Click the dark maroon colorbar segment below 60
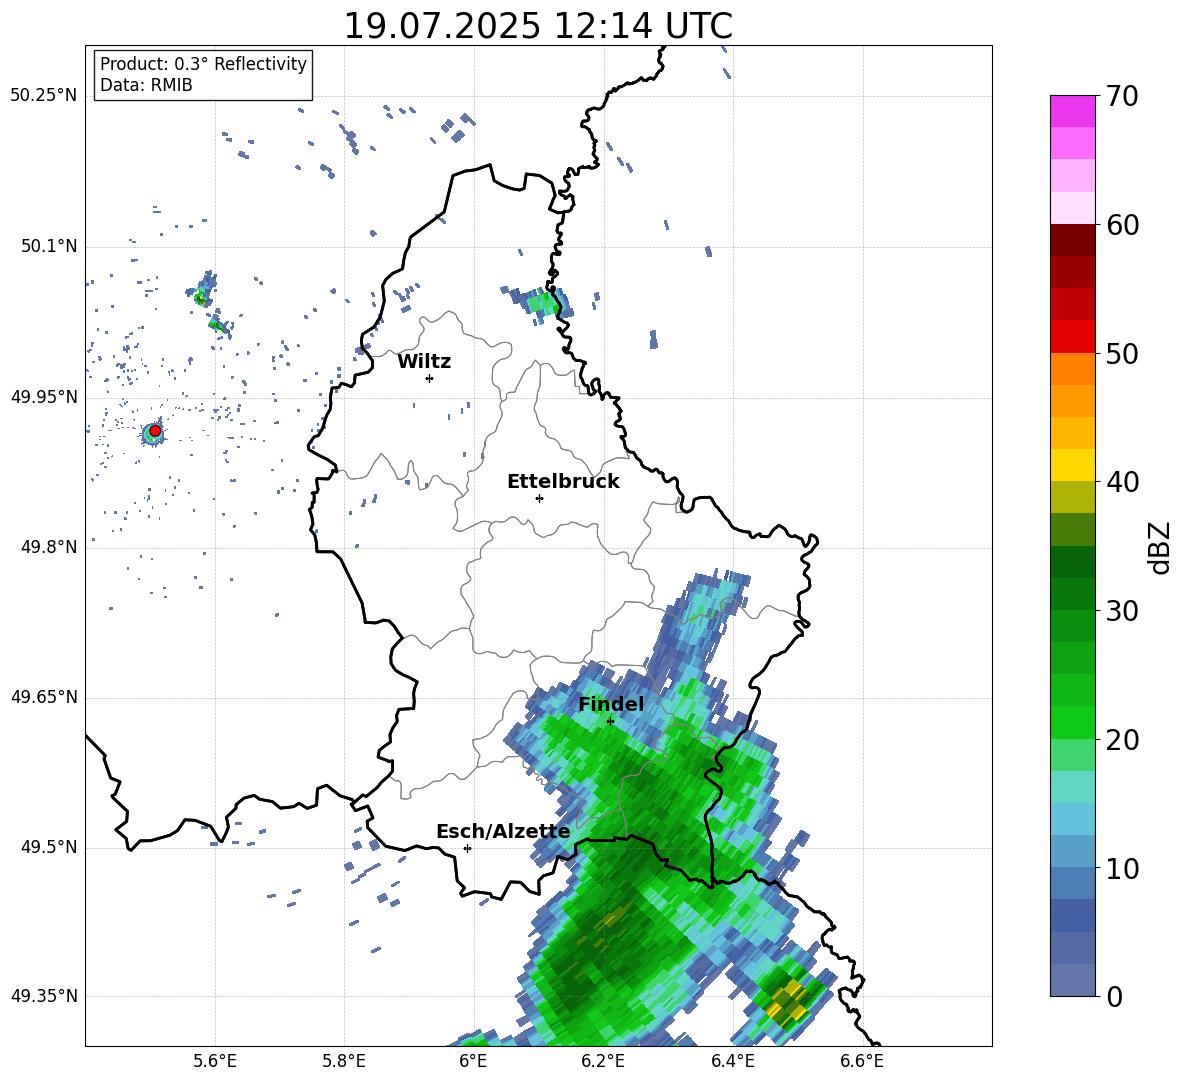Viewport: 1184px width, 1081px height. coord(1072,241)
